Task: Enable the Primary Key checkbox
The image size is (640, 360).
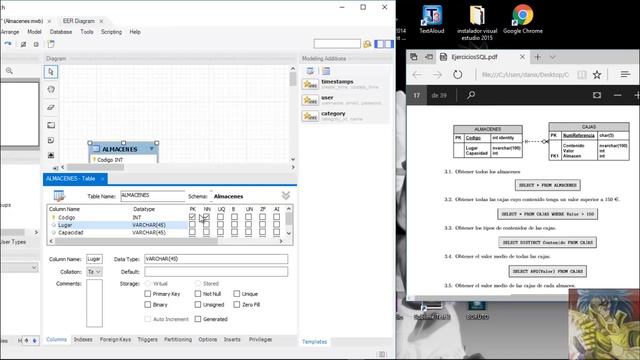Action: [148, 293]
